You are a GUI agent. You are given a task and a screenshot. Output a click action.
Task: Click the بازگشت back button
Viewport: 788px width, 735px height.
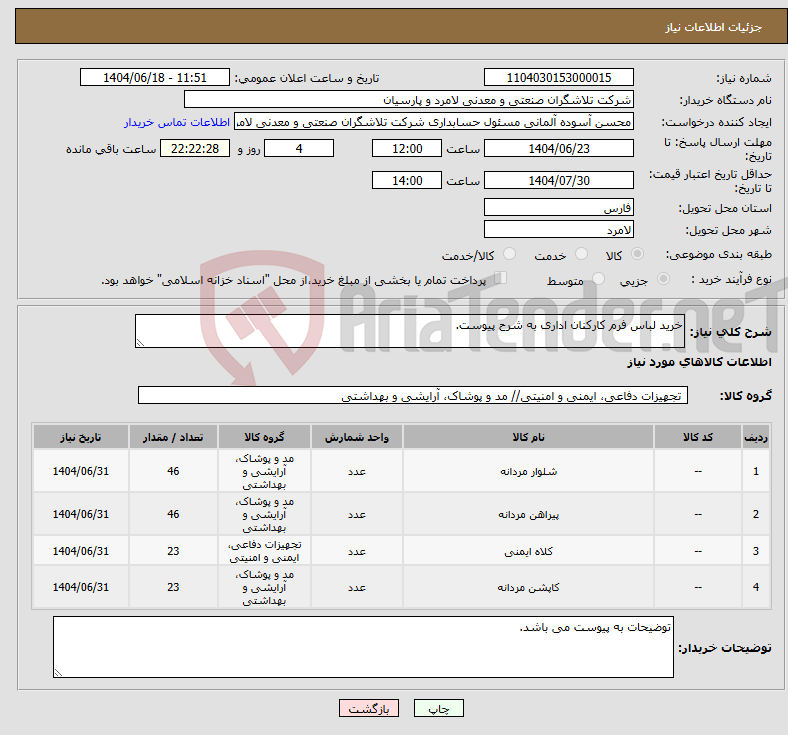(368, 708)
